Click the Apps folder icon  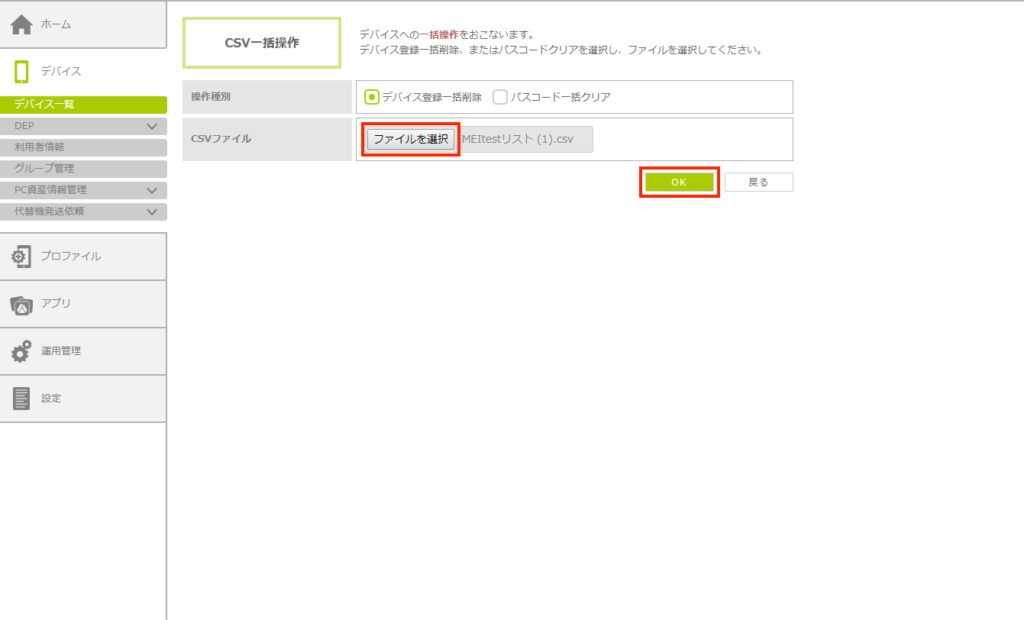(x=22, y=304)
